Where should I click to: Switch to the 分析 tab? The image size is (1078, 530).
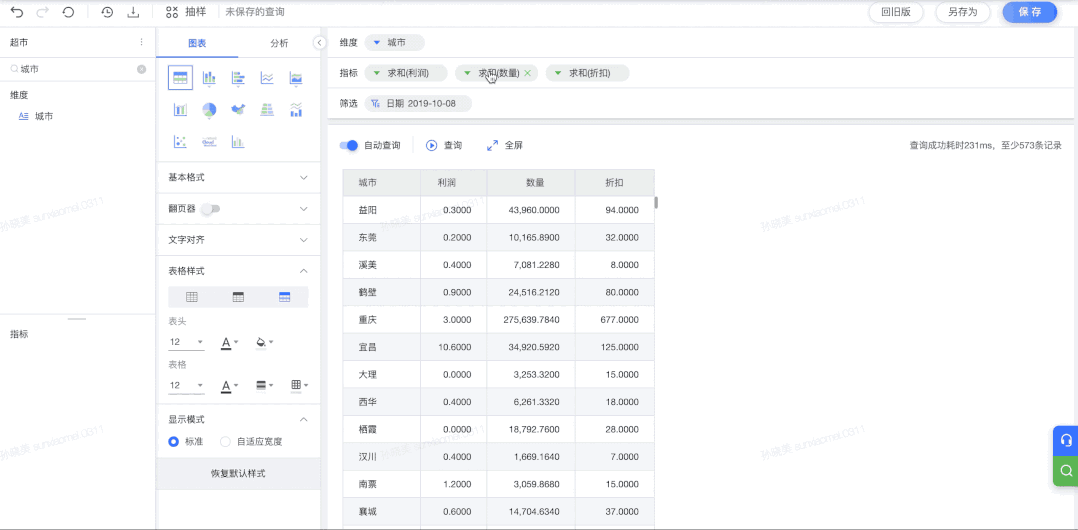point(279,43)
